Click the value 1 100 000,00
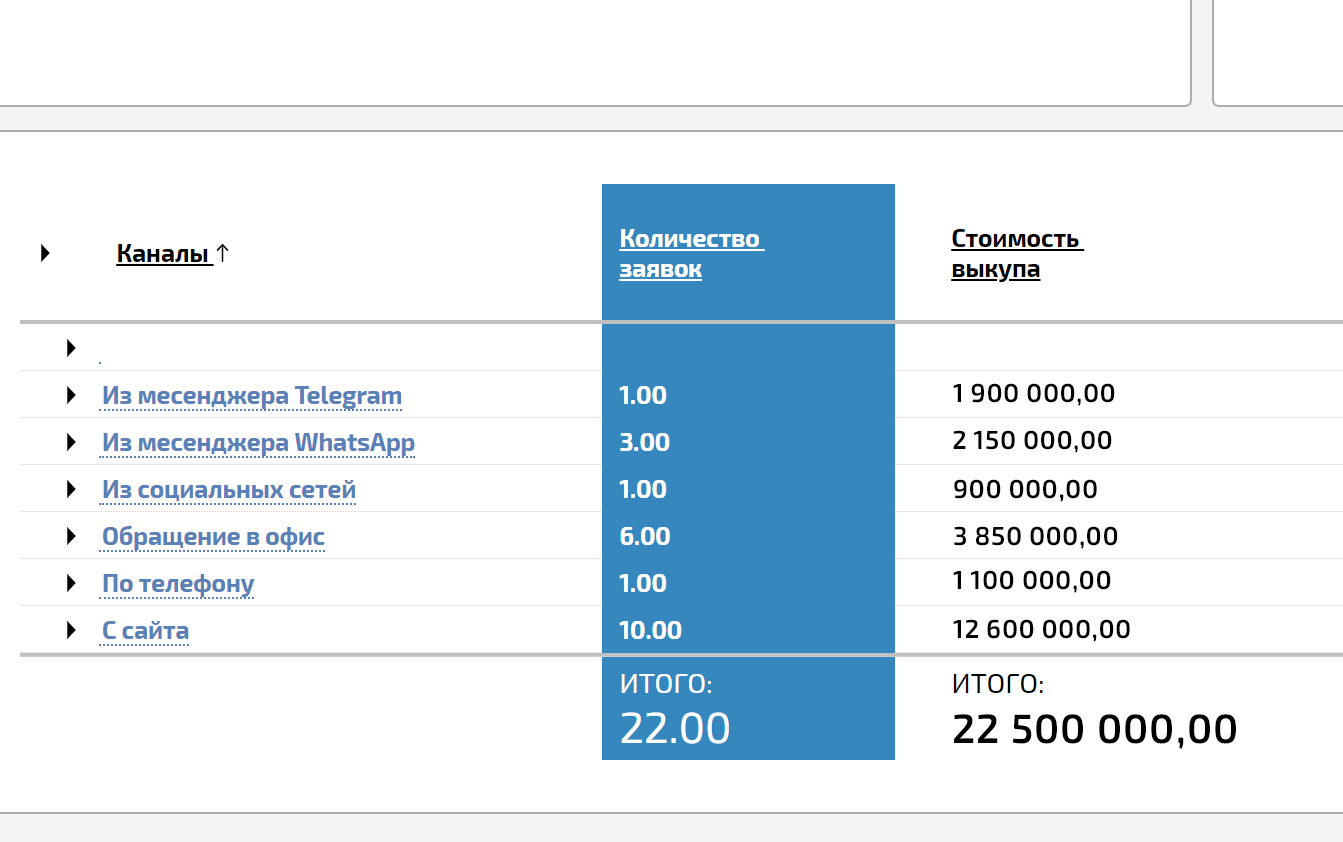The image size is (1343, 842). point(1032,581)
